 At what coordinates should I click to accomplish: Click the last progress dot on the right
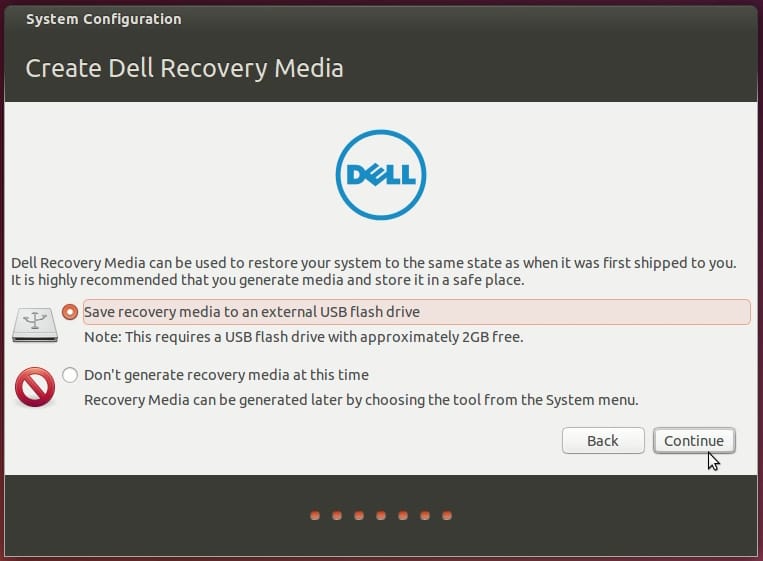[x=447, y=516]
